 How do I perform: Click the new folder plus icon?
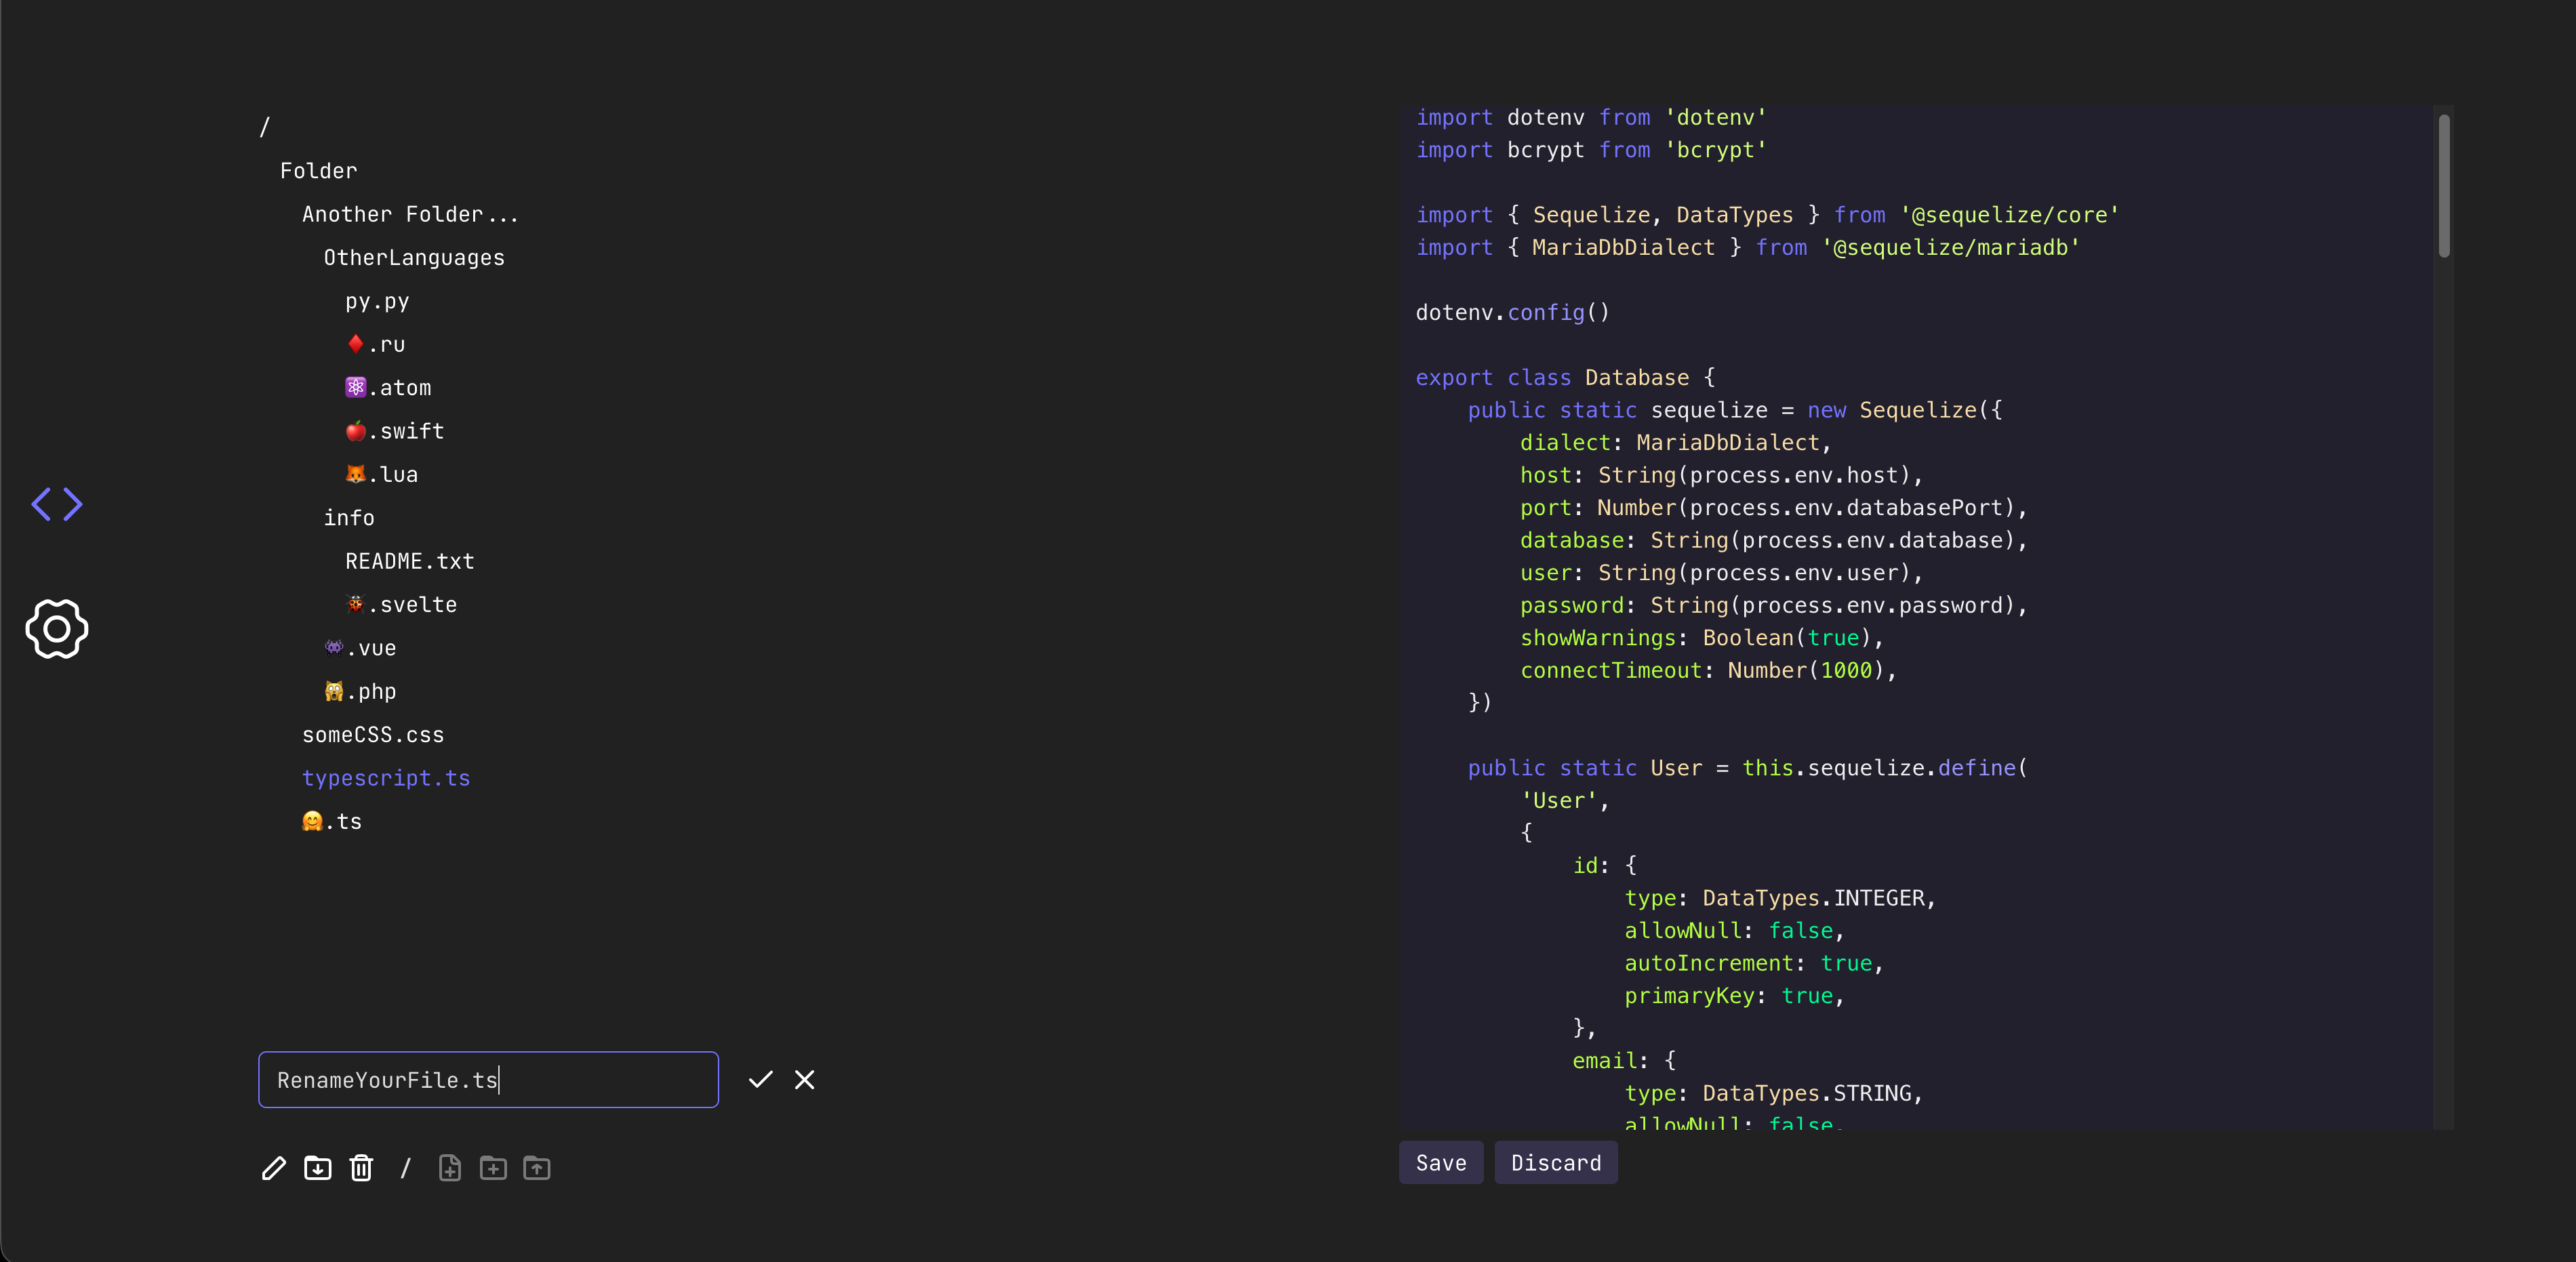[x=493, y=1168]
